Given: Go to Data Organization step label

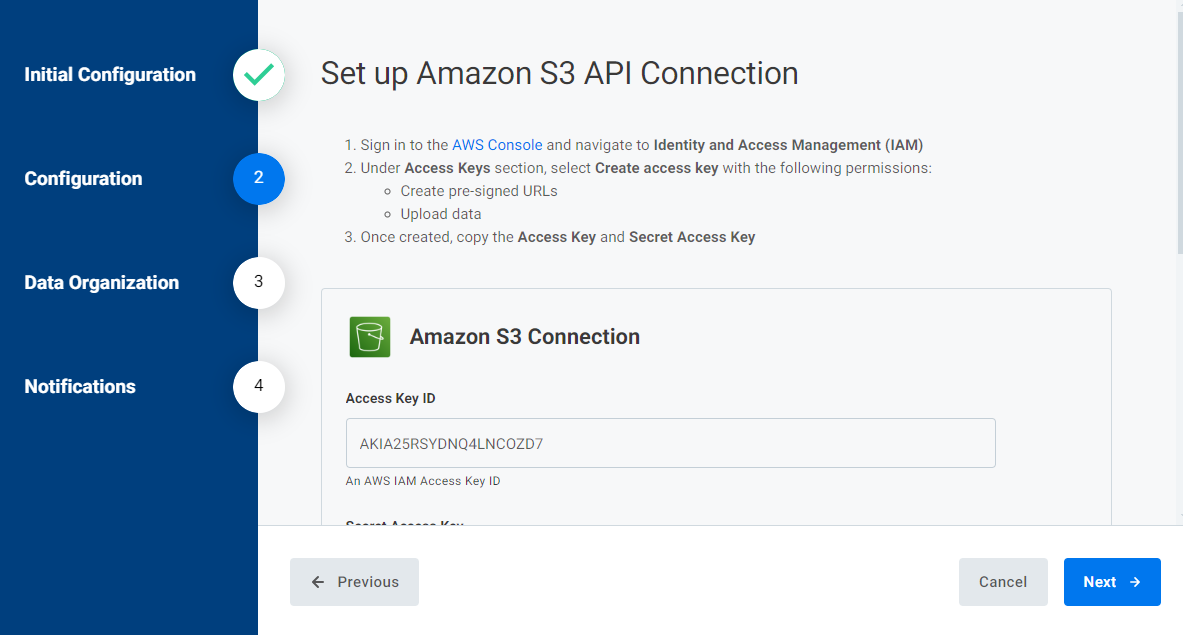Looking at the screenshot, I should click(x=102, y=283).
